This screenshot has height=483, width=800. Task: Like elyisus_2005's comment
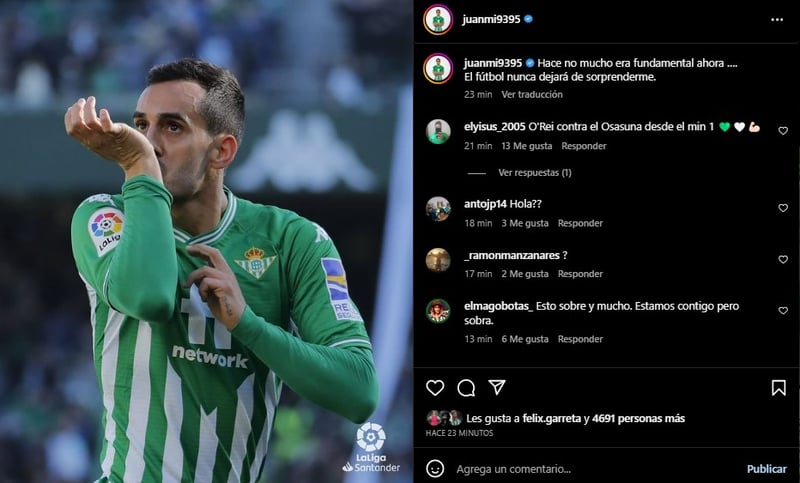tap(783, 131)
